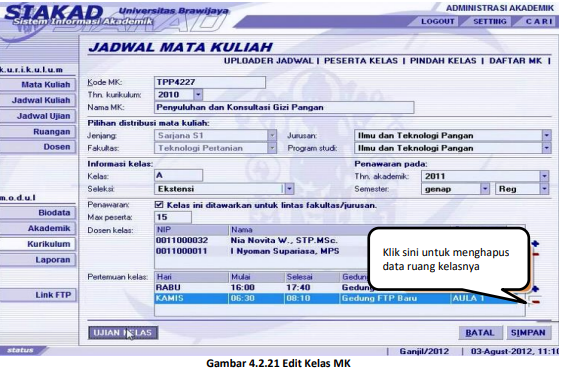Click the Mulai column header
561x371 pixels.
pos(257,277)
